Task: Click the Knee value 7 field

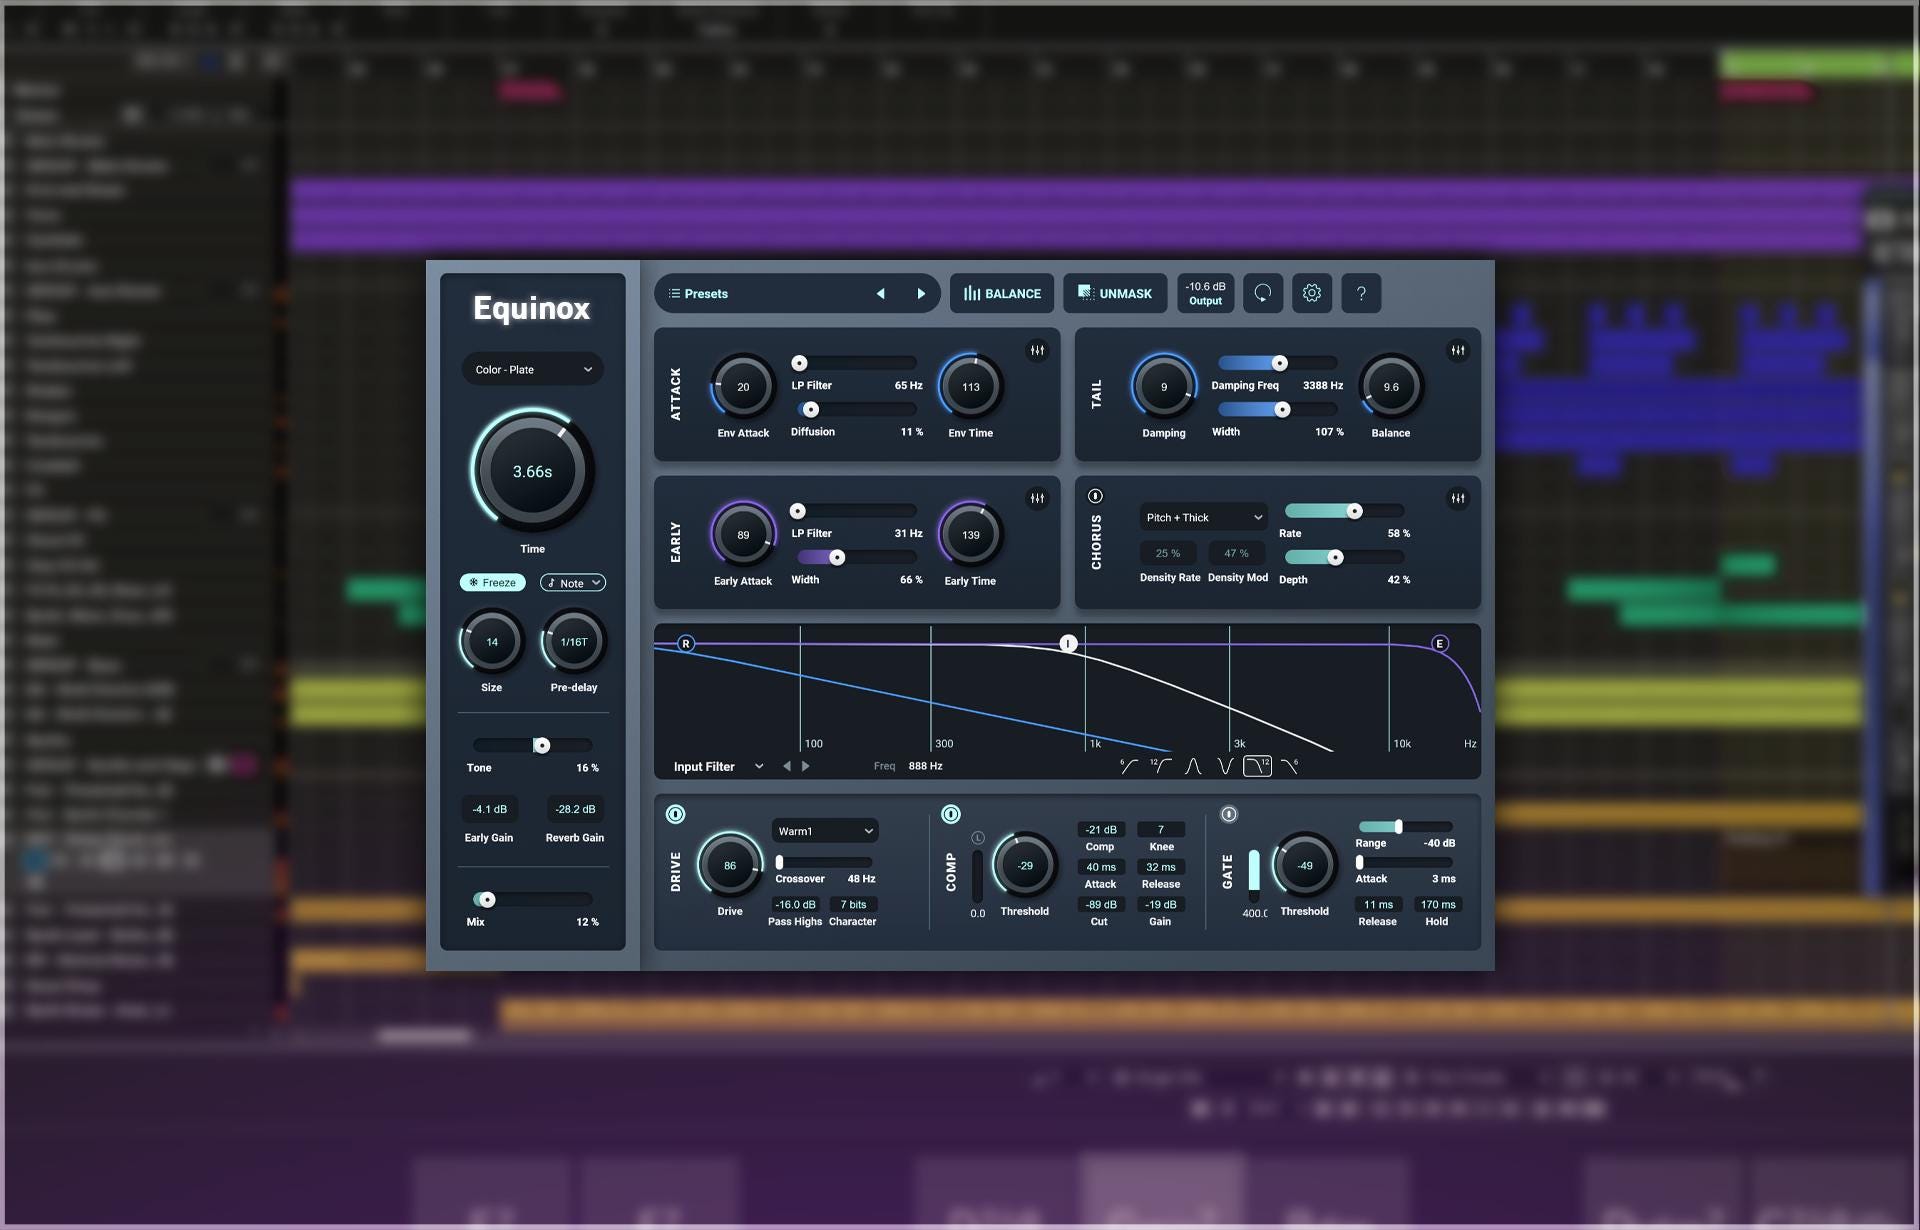Action: [x=1161, y=829]
